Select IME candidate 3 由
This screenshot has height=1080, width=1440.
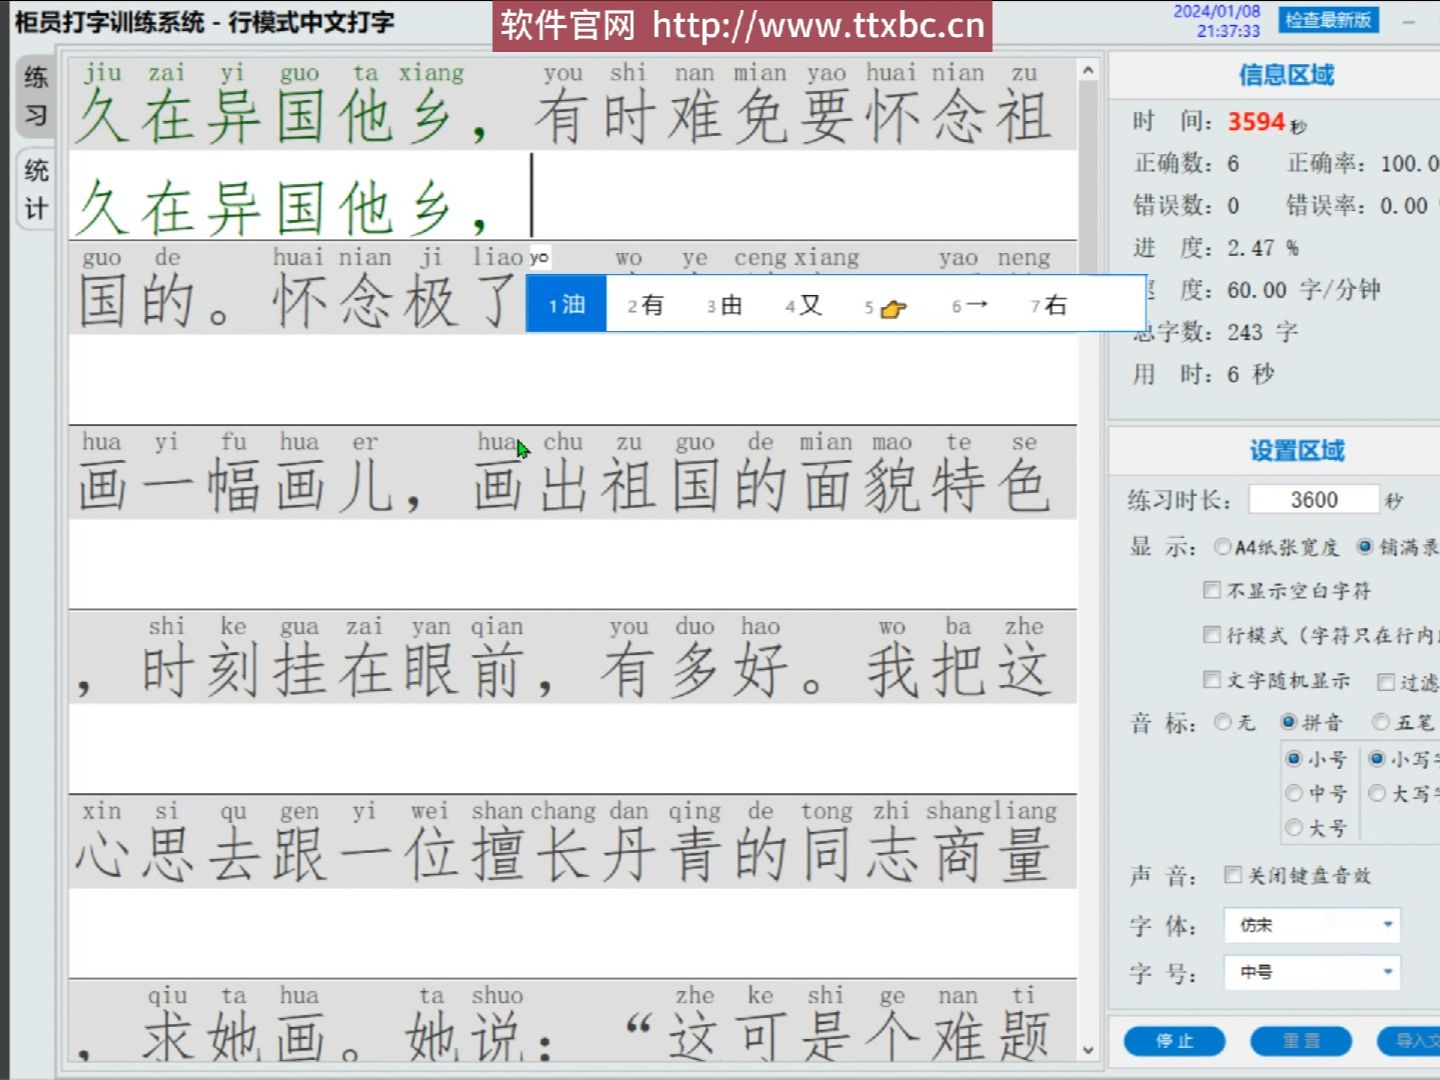(724, 305)
